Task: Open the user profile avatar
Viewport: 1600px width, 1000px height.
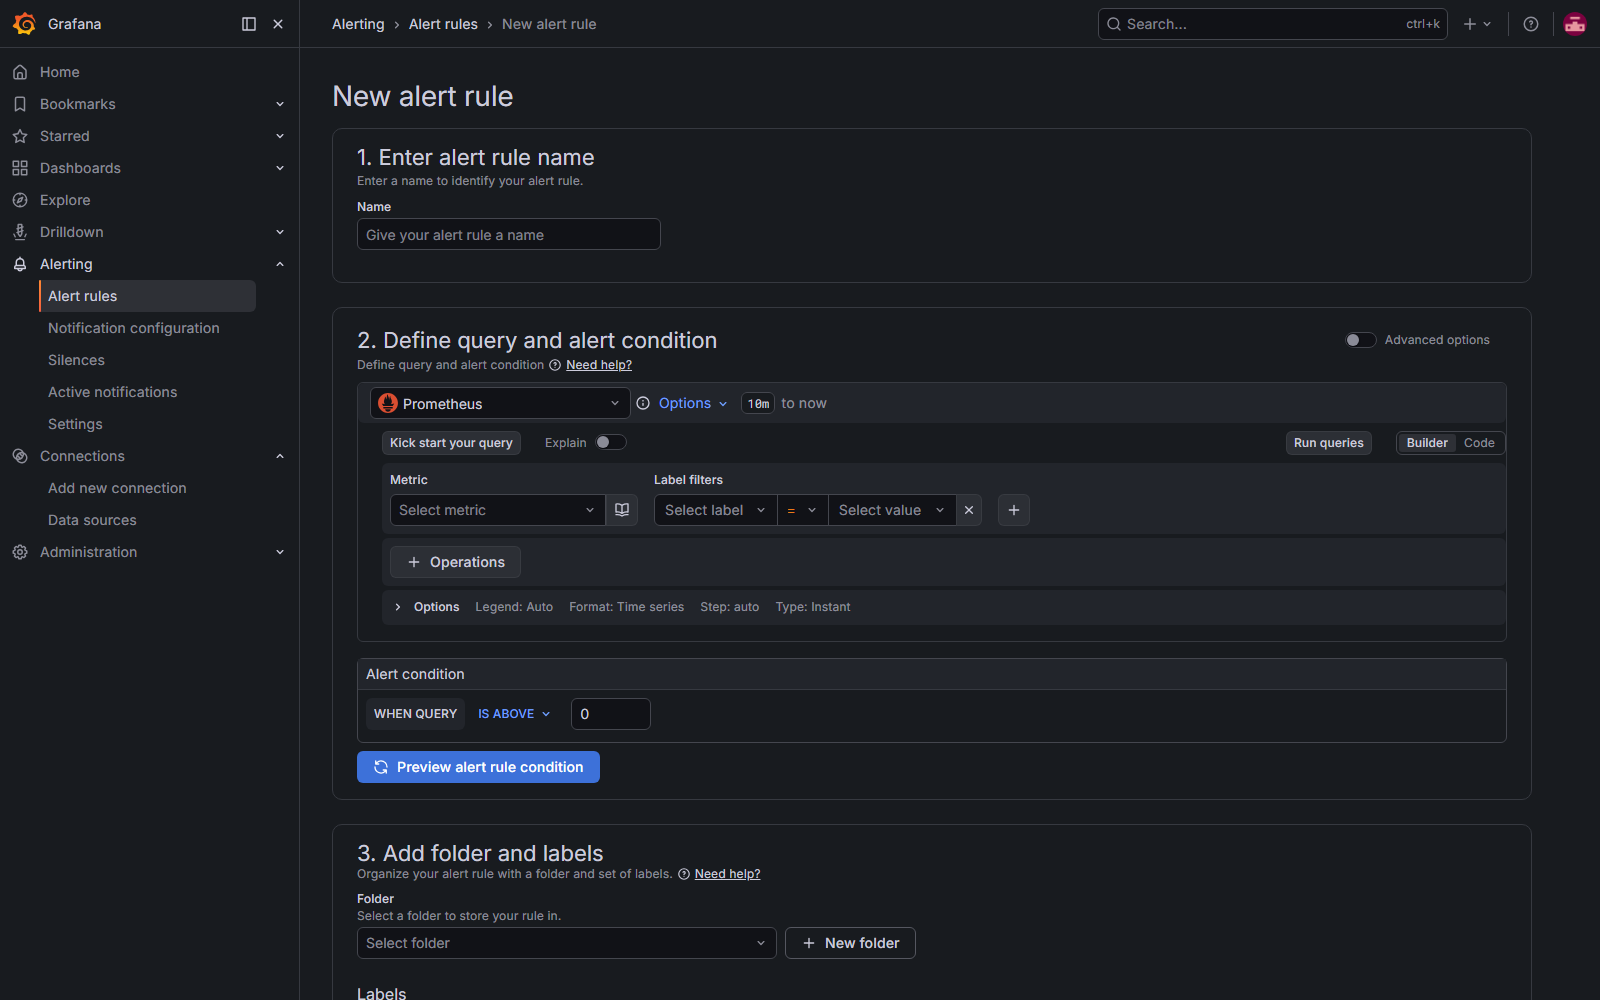Action: click(x=1575, y=24)
